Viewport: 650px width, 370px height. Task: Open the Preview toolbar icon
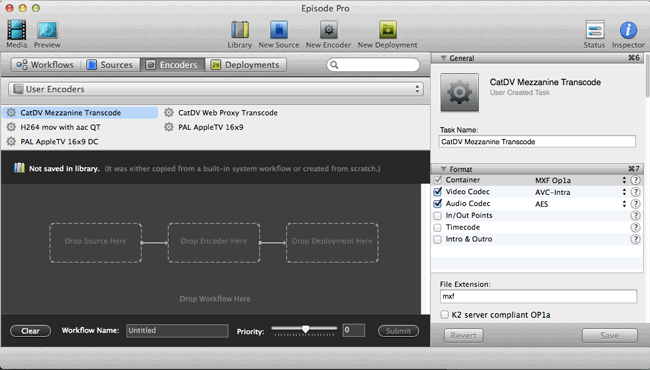[x=47, y=30]
